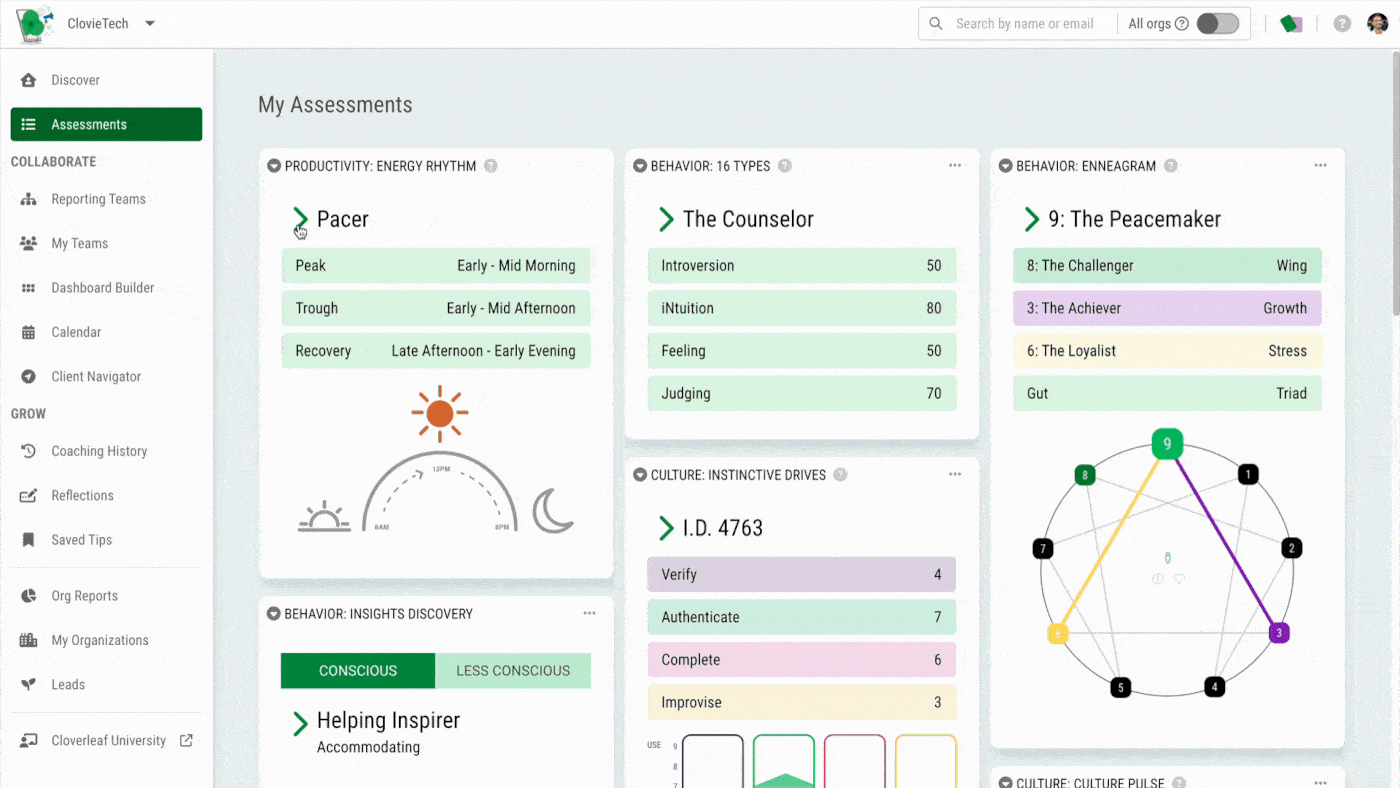Click the Org Reports pie chart icon
This screenshot has width=1400, height=788.
(29, 596)
